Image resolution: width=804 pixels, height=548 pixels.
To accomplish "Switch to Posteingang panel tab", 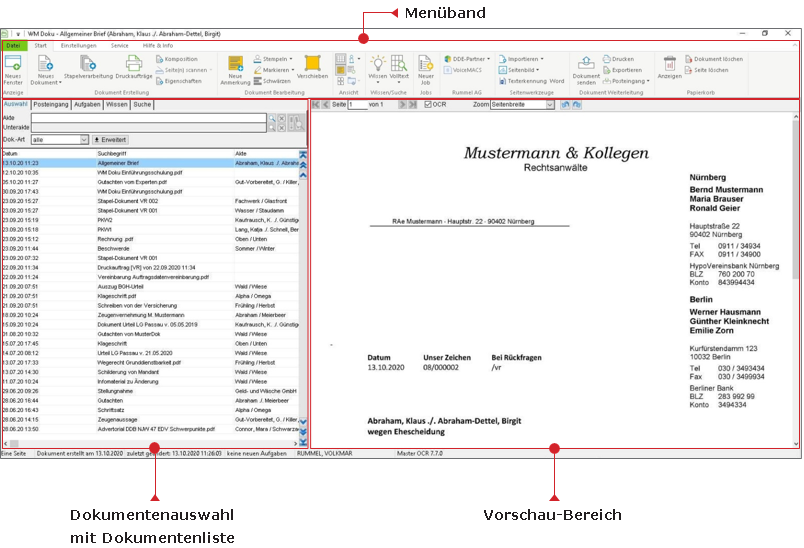I will tap(51, 105).
